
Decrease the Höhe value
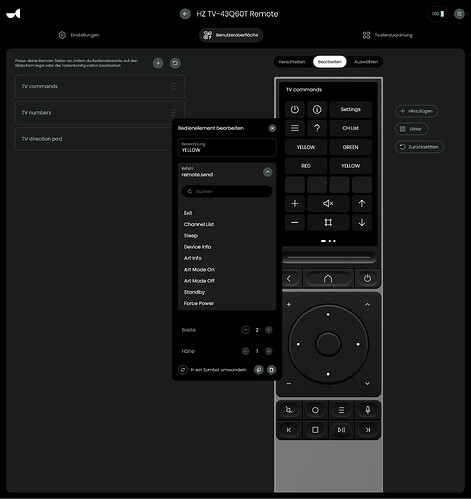[x=245, y=351]
